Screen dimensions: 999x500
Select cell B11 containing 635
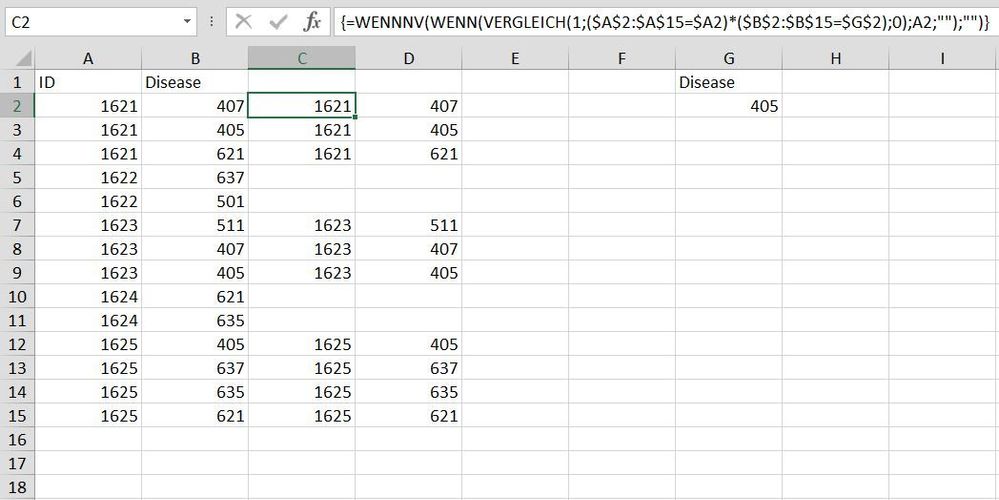[x=195, y=320]
